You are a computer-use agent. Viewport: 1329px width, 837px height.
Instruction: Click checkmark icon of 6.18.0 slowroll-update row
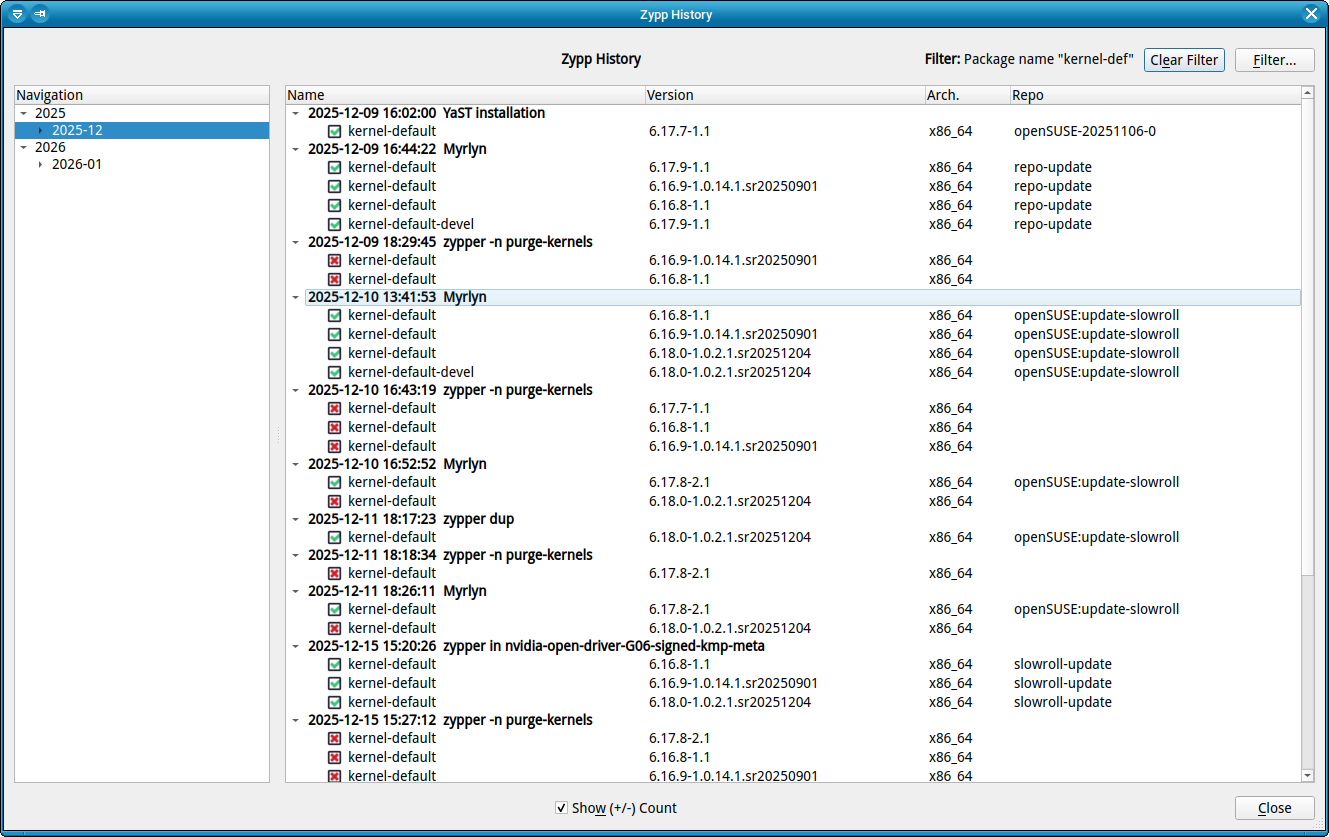(x=334, y=702)
